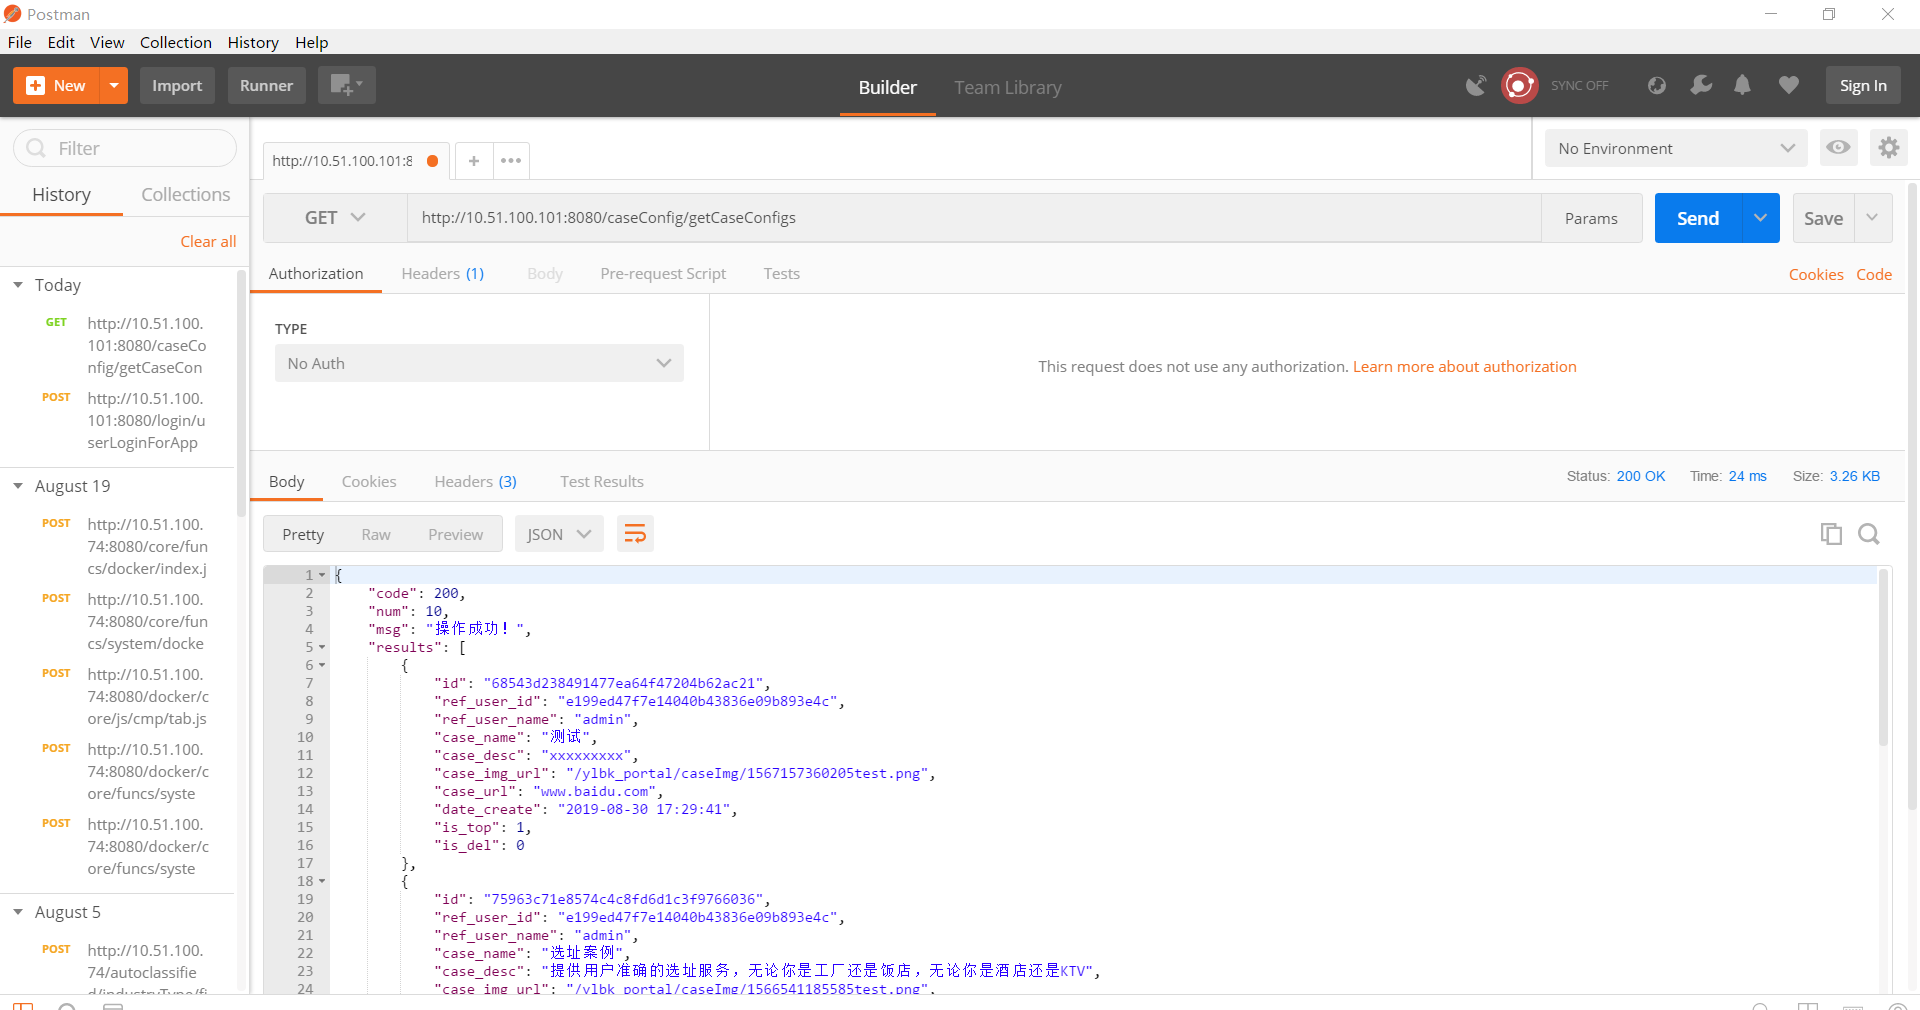
Task: Collapse the August 19 history group
Action: point(18,486)
